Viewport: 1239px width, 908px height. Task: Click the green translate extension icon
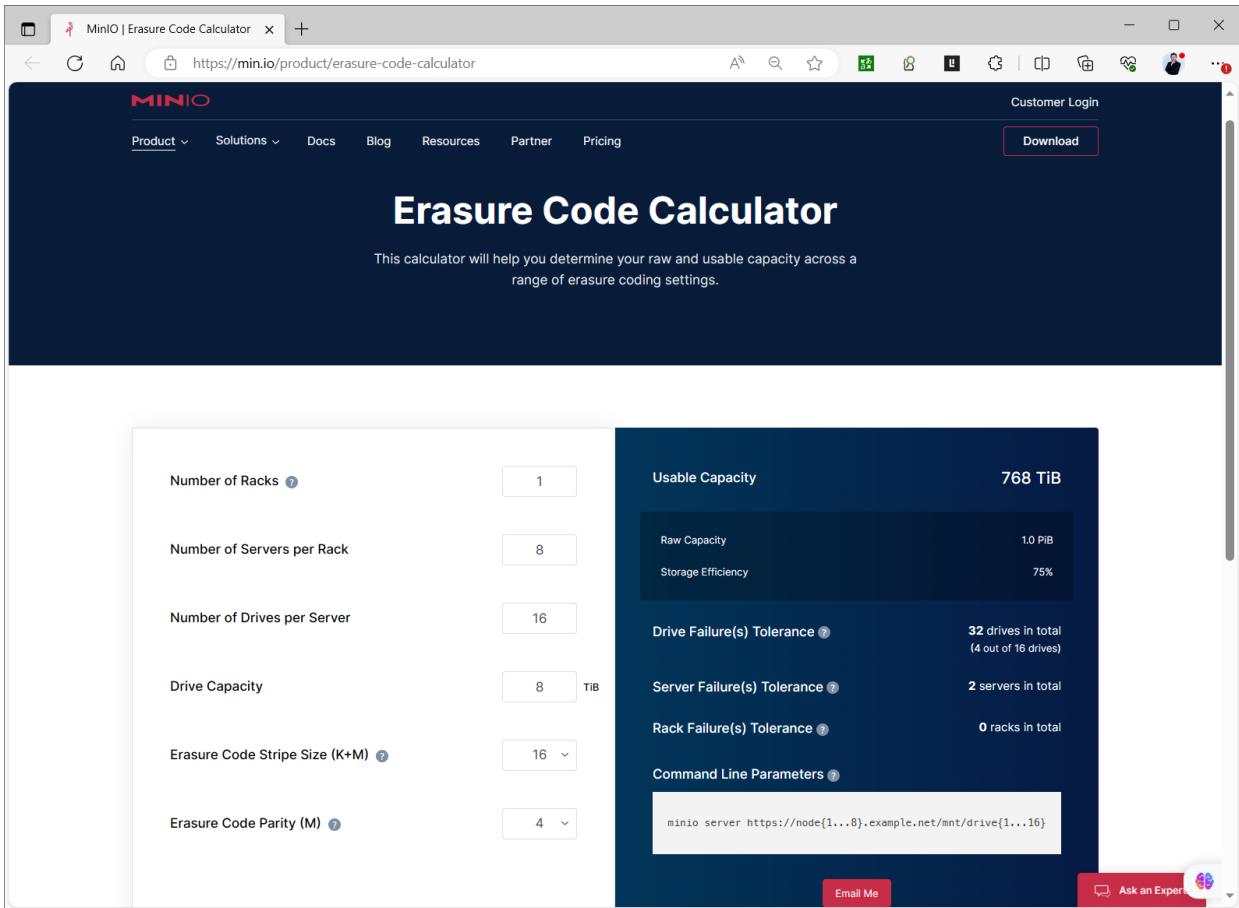click(x=868, y=63)
